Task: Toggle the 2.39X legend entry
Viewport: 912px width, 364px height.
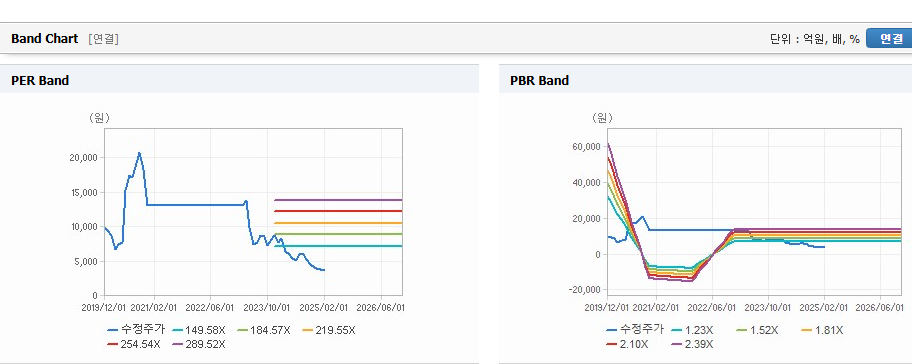Action: click(692, 344)
